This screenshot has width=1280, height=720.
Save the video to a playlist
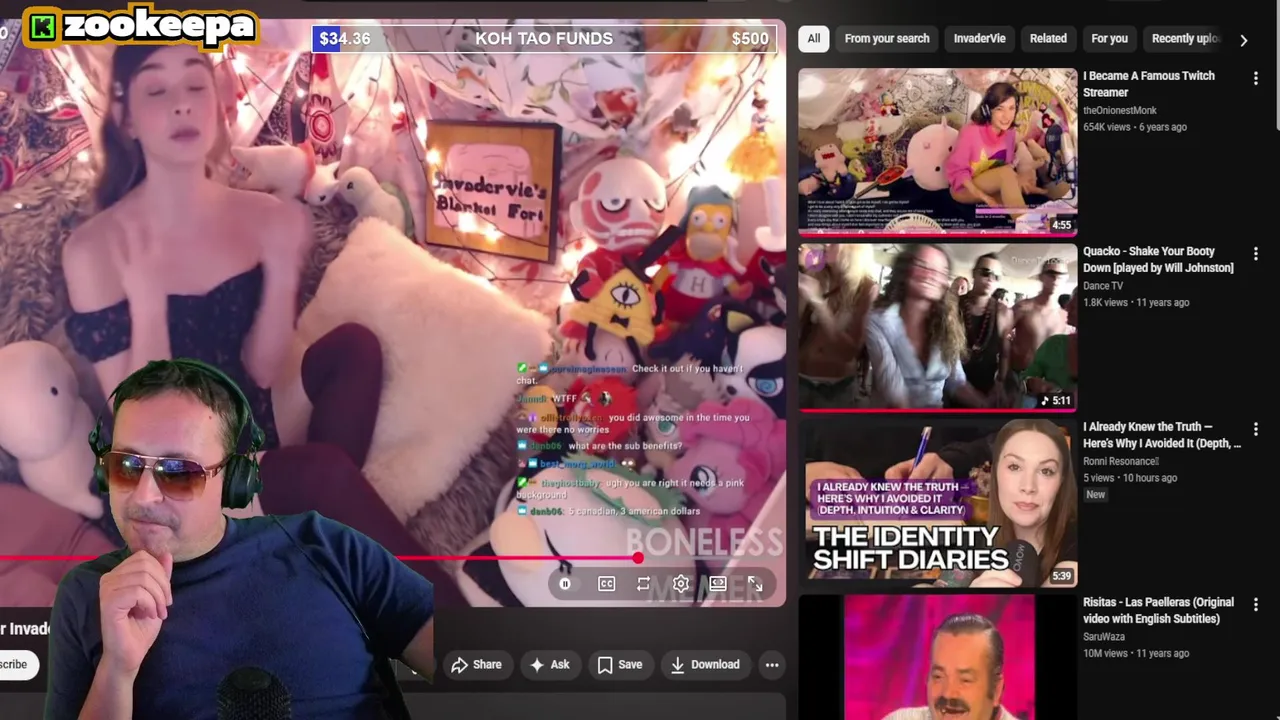[x=620, y=664]
